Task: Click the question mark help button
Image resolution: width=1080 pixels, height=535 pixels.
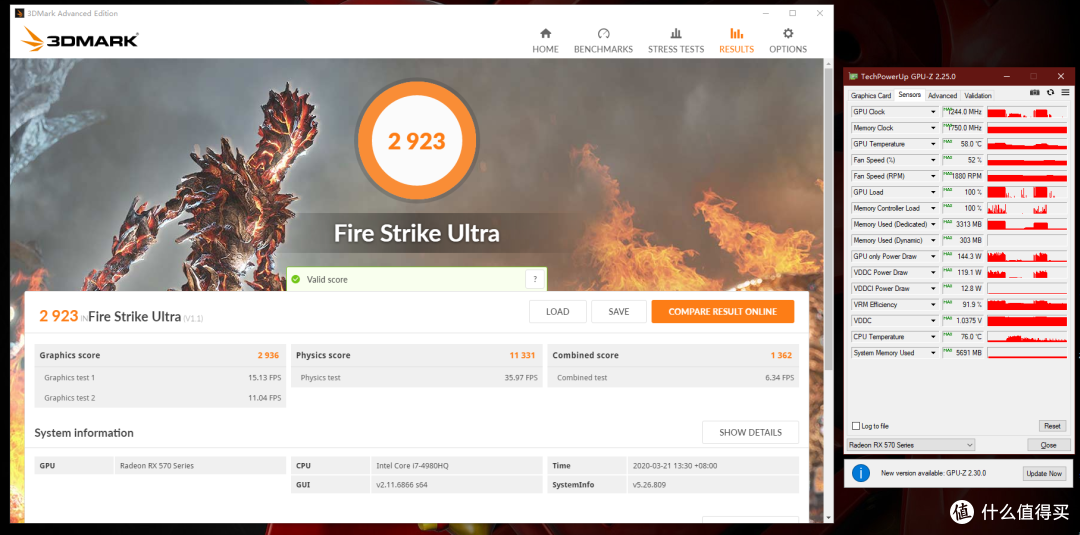Action: pos(535,280)
